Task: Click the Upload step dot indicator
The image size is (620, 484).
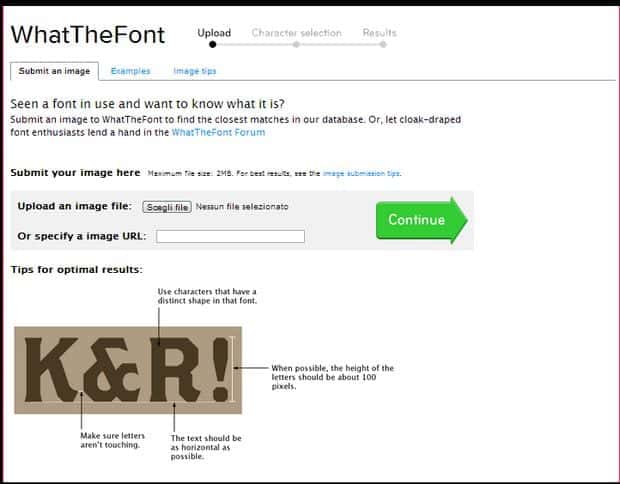Action: (213, 44)
